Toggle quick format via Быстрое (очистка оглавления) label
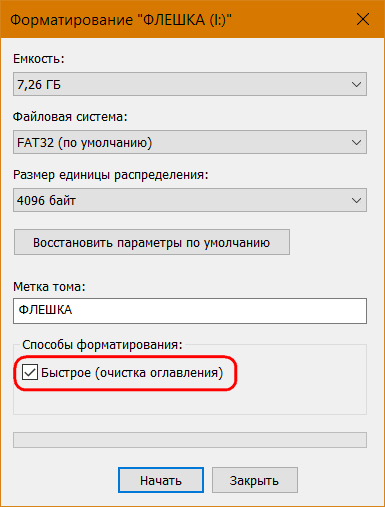Viewport: 385px width, 507px height. click(x=132, y=373)
